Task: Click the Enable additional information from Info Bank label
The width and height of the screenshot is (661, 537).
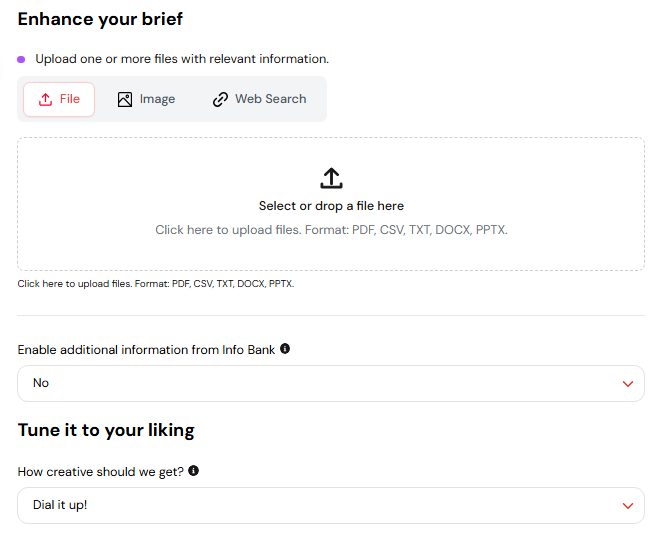Action: click(146, 350)
